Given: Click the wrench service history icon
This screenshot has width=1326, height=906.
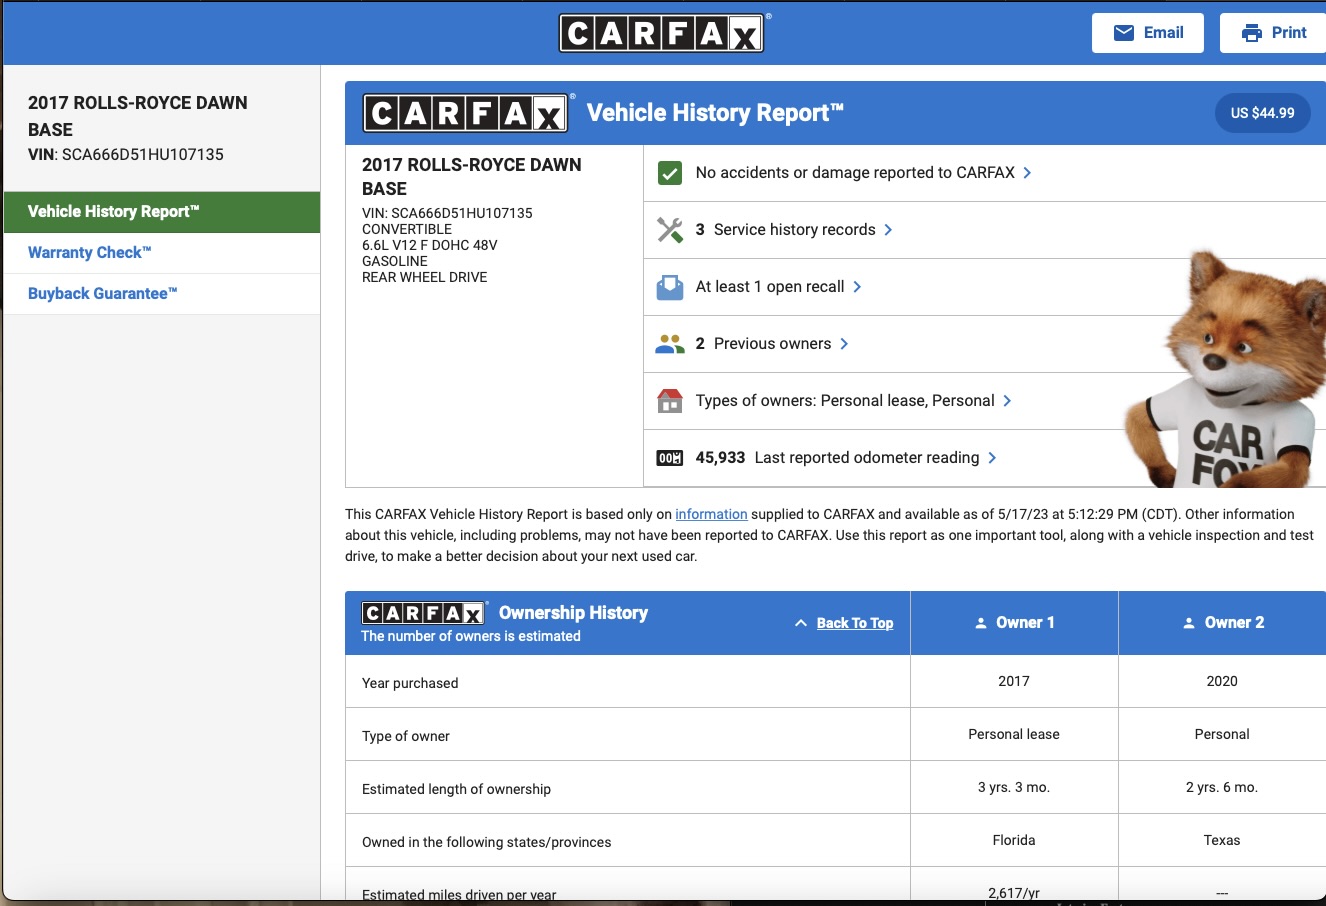Looking at the screenshot, I should pos(670,230).
